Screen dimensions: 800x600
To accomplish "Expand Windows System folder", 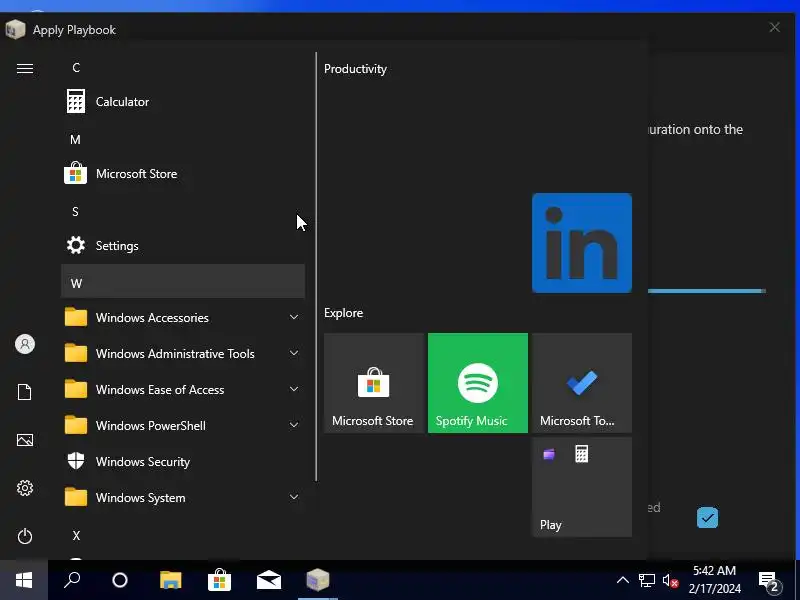I will tap(183, 497).
